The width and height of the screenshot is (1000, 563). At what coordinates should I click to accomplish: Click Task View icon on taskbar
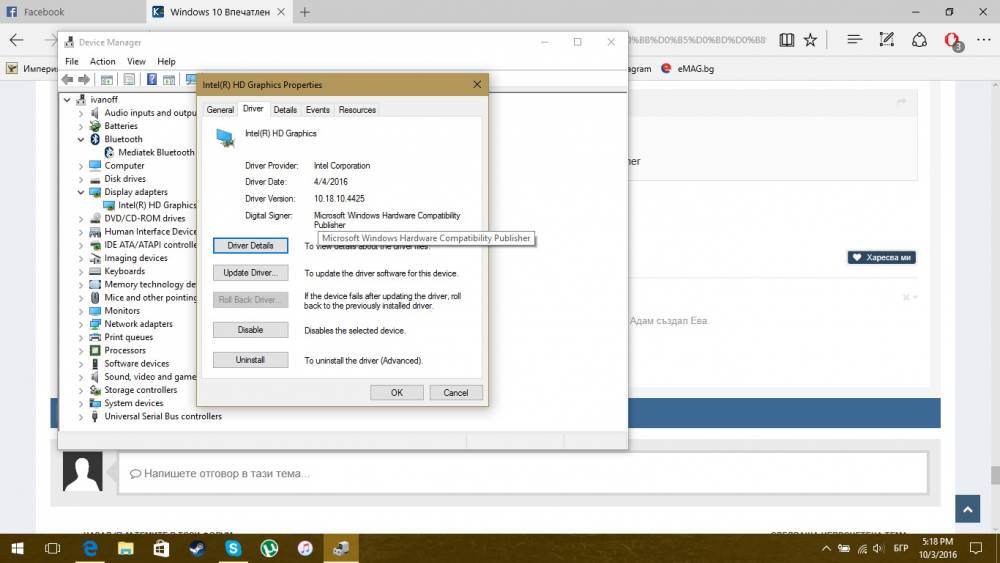pos(52,548)
